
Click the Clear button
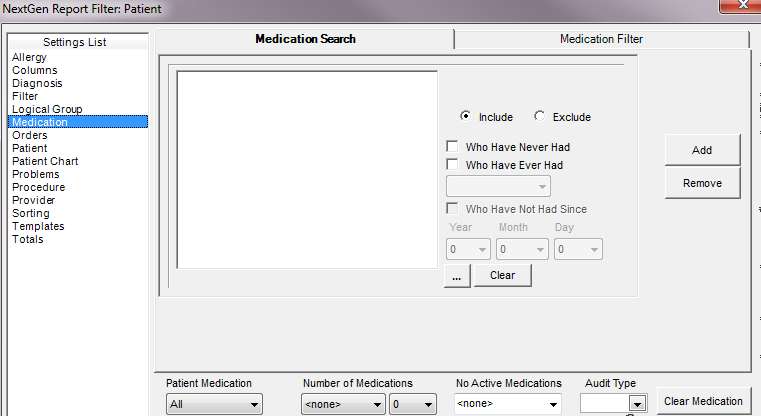coord(502,275)
